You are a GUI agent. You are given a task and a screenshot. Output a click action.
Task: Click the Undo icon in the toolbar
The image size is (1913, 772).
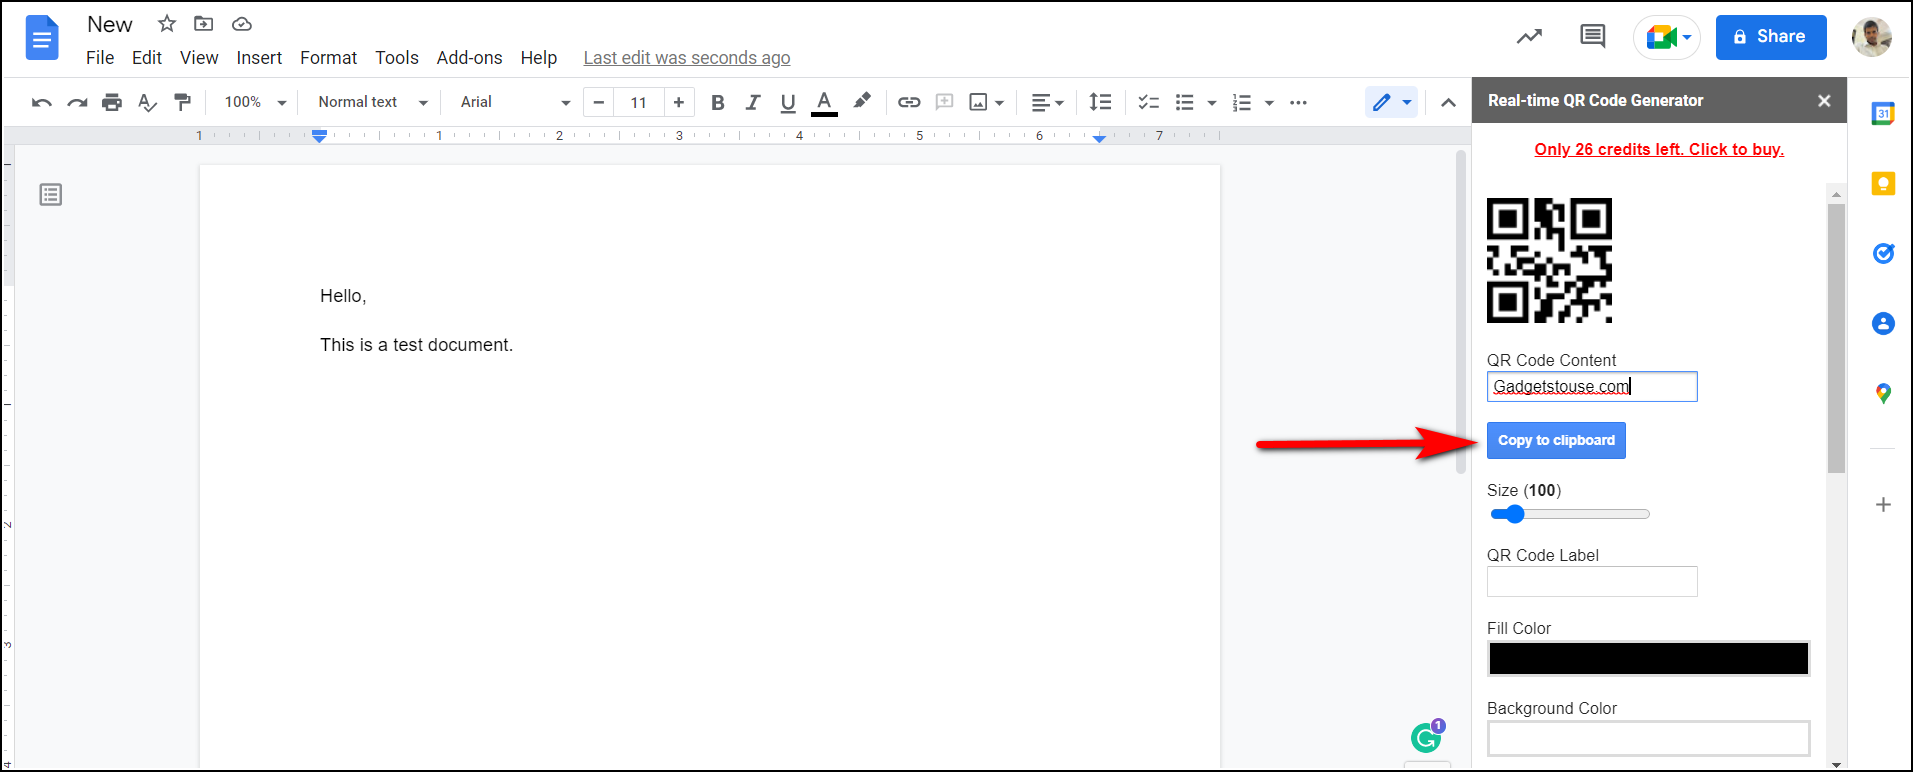[41, 102]
